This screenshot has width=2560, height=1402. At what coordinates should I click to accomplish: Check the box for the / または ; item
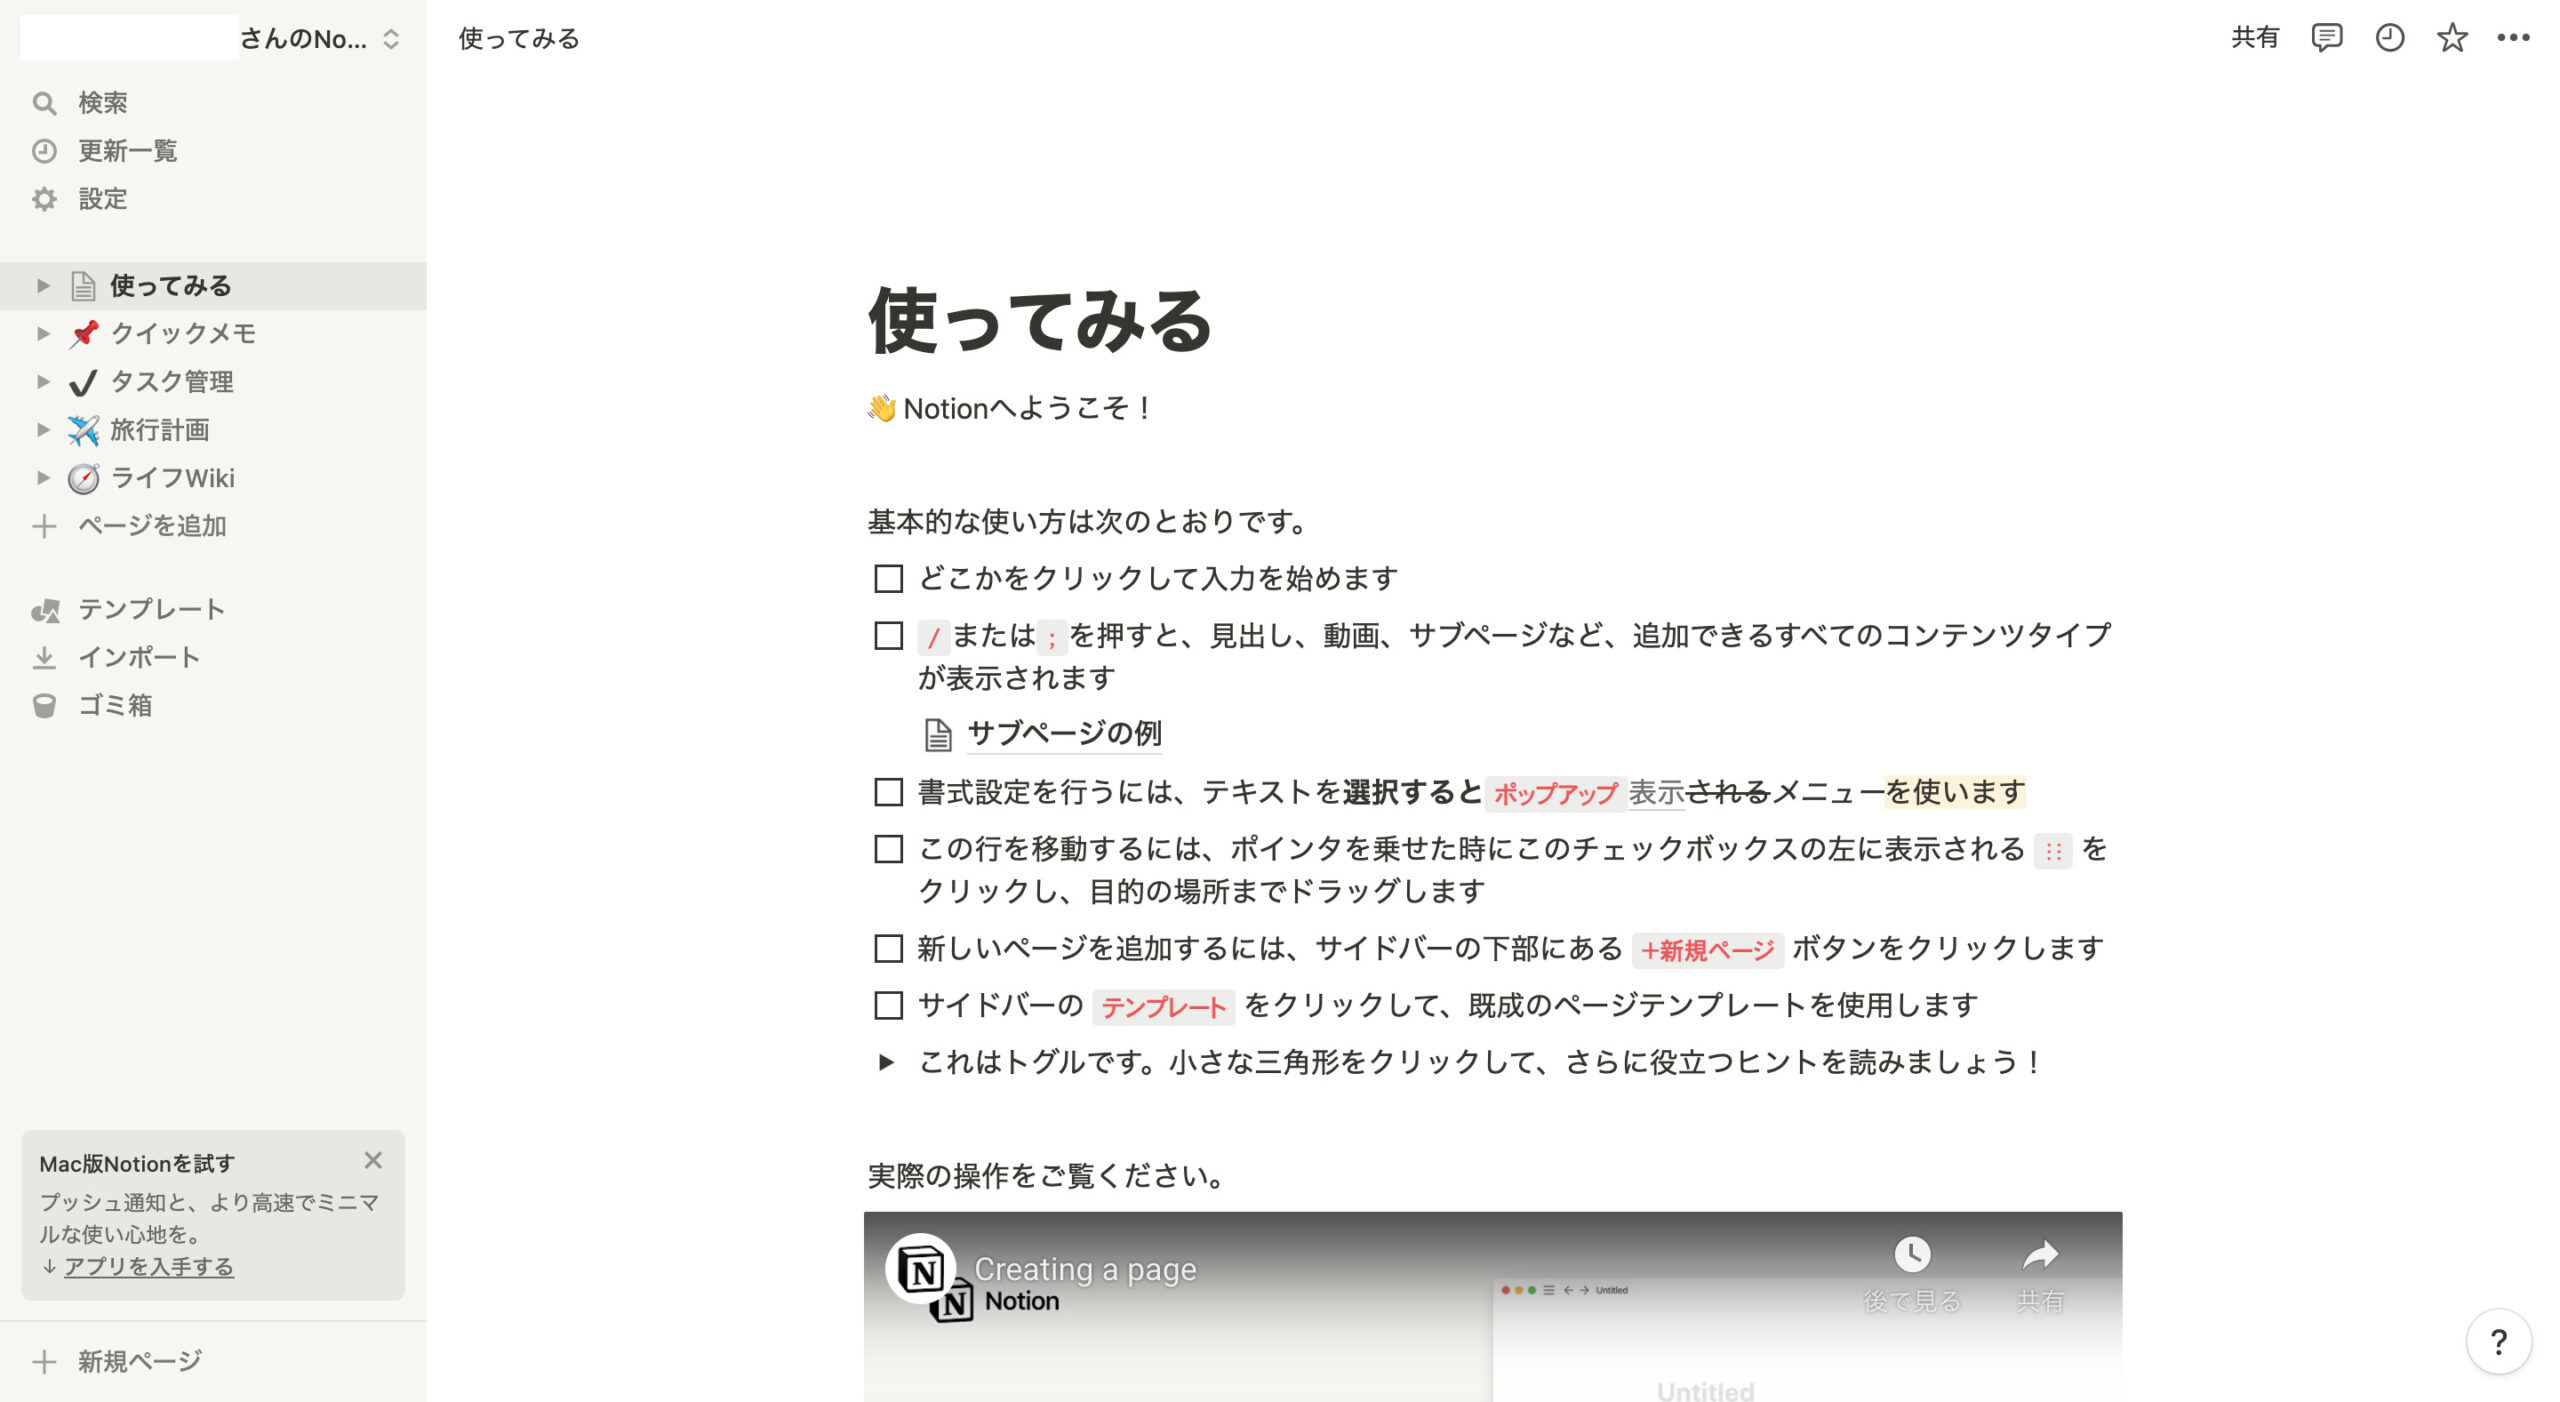[888, 636]
